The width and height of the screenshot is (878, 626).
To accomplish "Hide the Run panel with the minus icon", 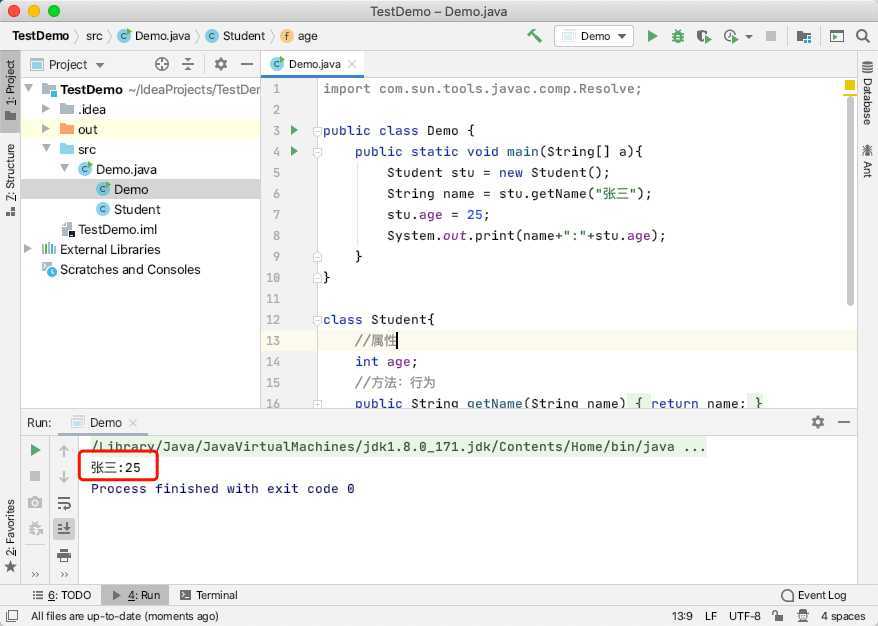I will (x=844, y=422).
